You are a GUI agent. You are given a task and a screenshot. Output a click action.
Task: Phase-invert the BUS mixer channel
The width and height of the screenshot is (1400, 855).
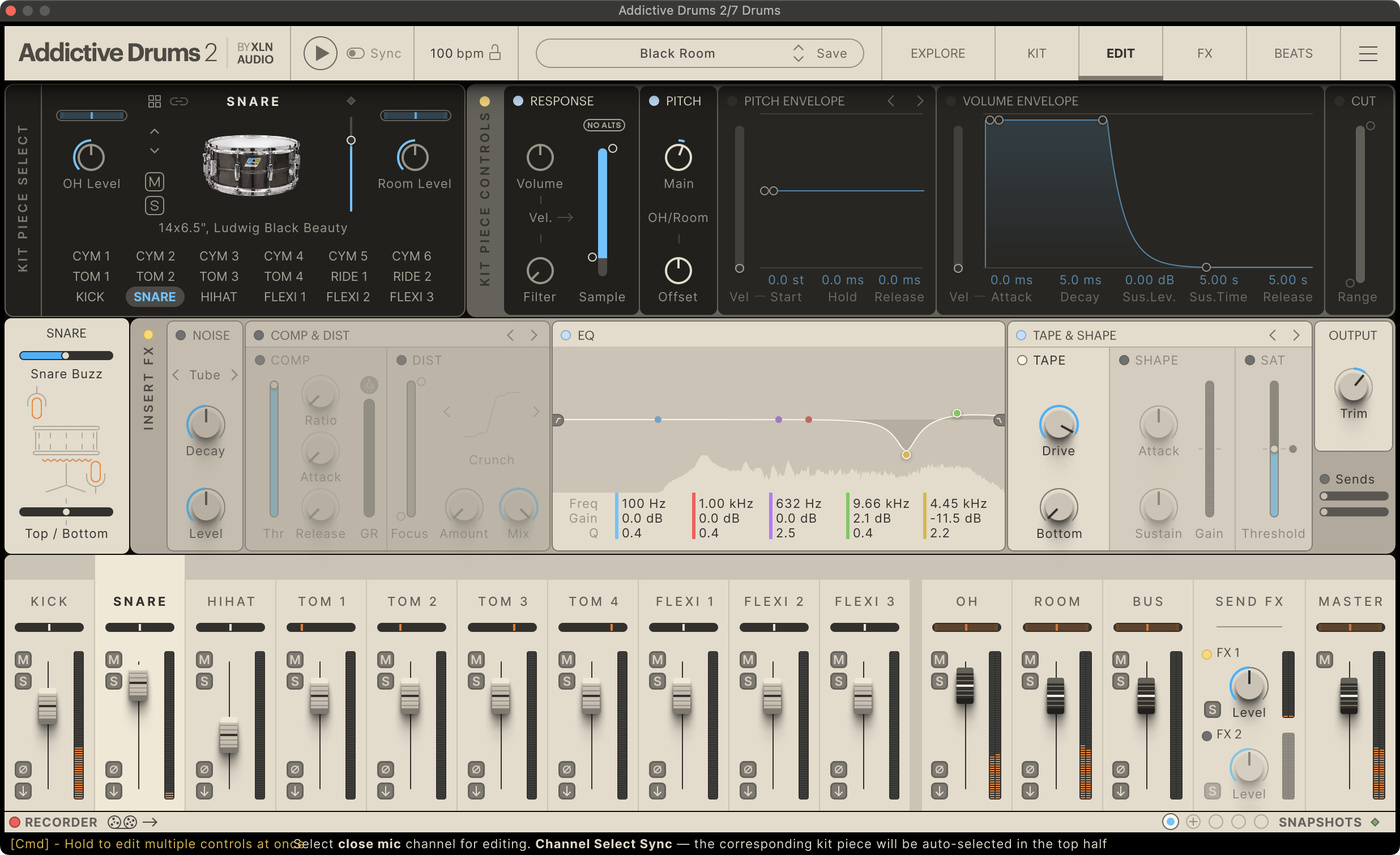click(1120, 769)
